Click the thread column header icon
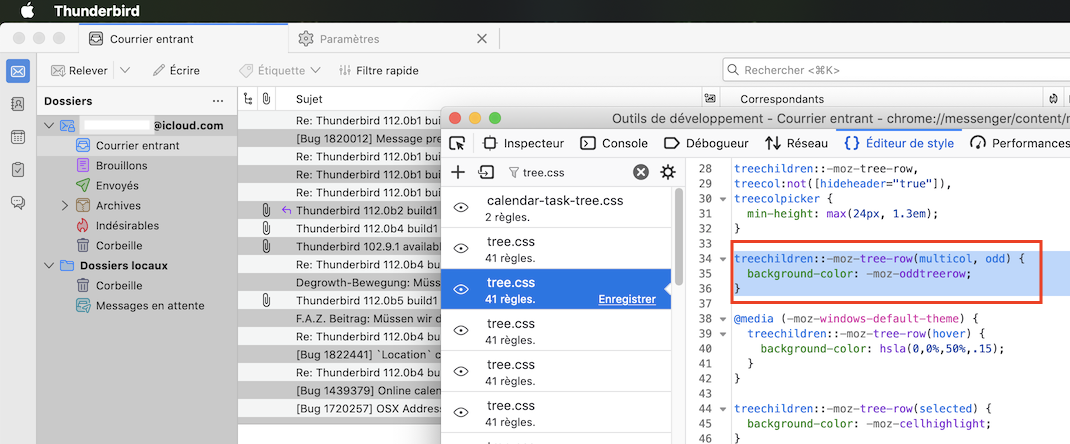Viewport: 1070px width, 444px height. pos(248,99)
